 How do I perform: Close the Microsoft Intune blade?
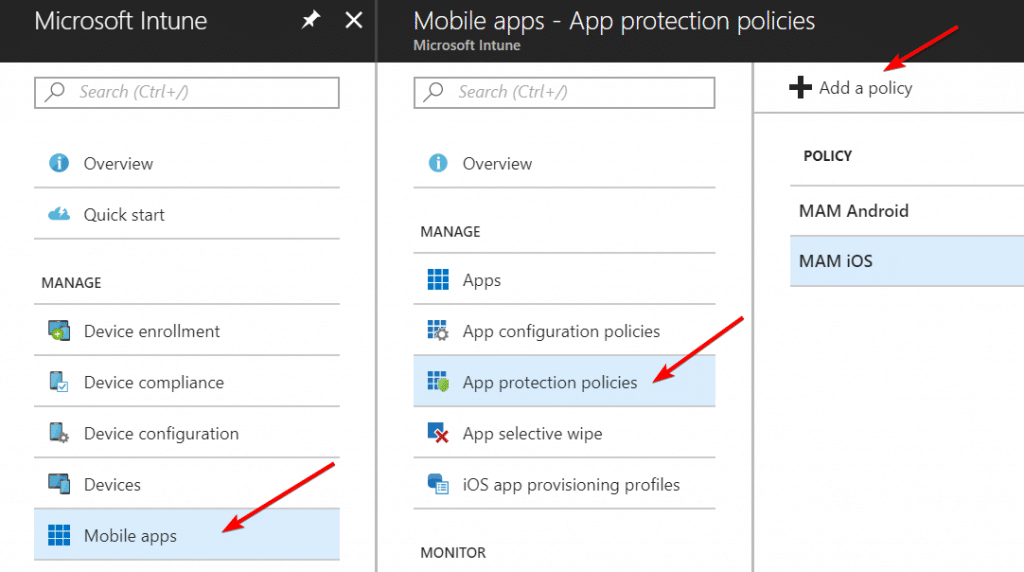pyautogui.click(x=353, y=21)
